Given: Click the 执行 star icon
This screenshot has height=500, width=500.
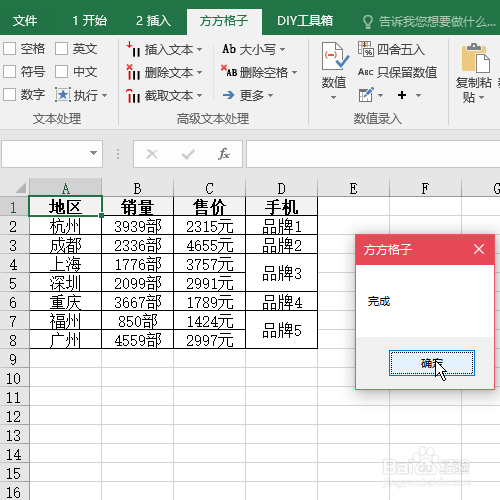Looking at the screenshot, I should click(x=63, y=95).
